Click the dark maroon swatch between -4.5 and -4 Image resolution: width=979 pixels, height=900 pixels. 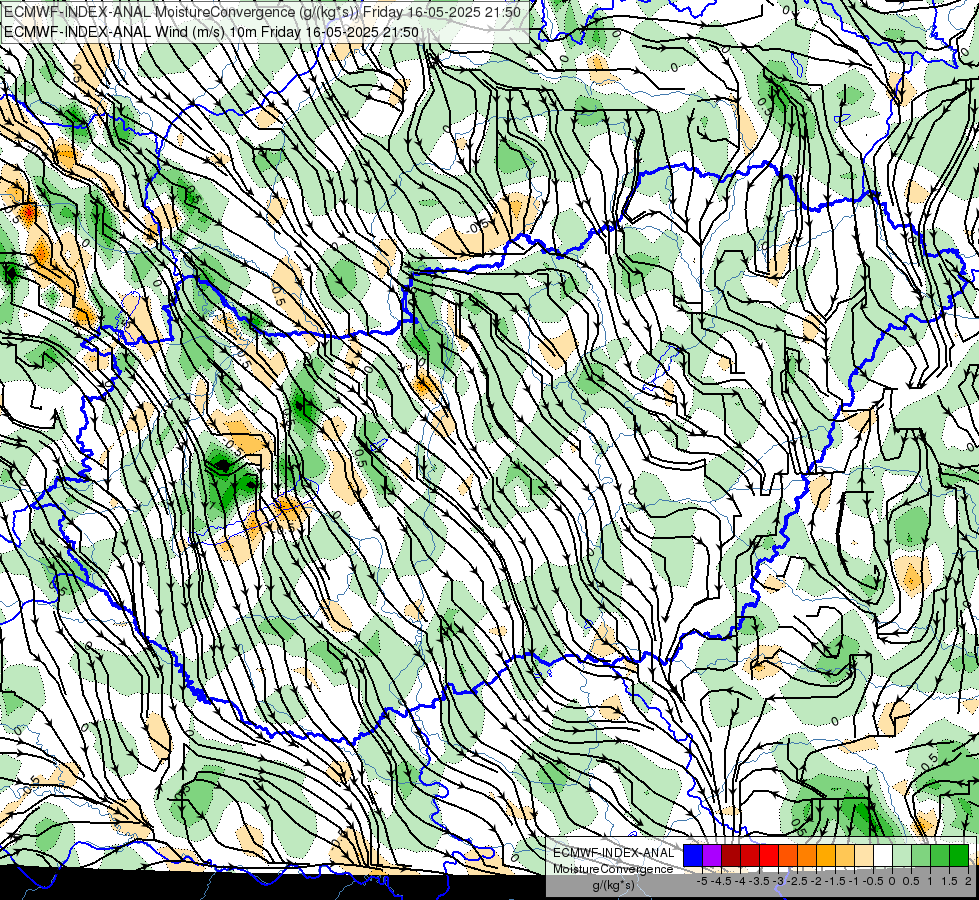pos(731,855)
